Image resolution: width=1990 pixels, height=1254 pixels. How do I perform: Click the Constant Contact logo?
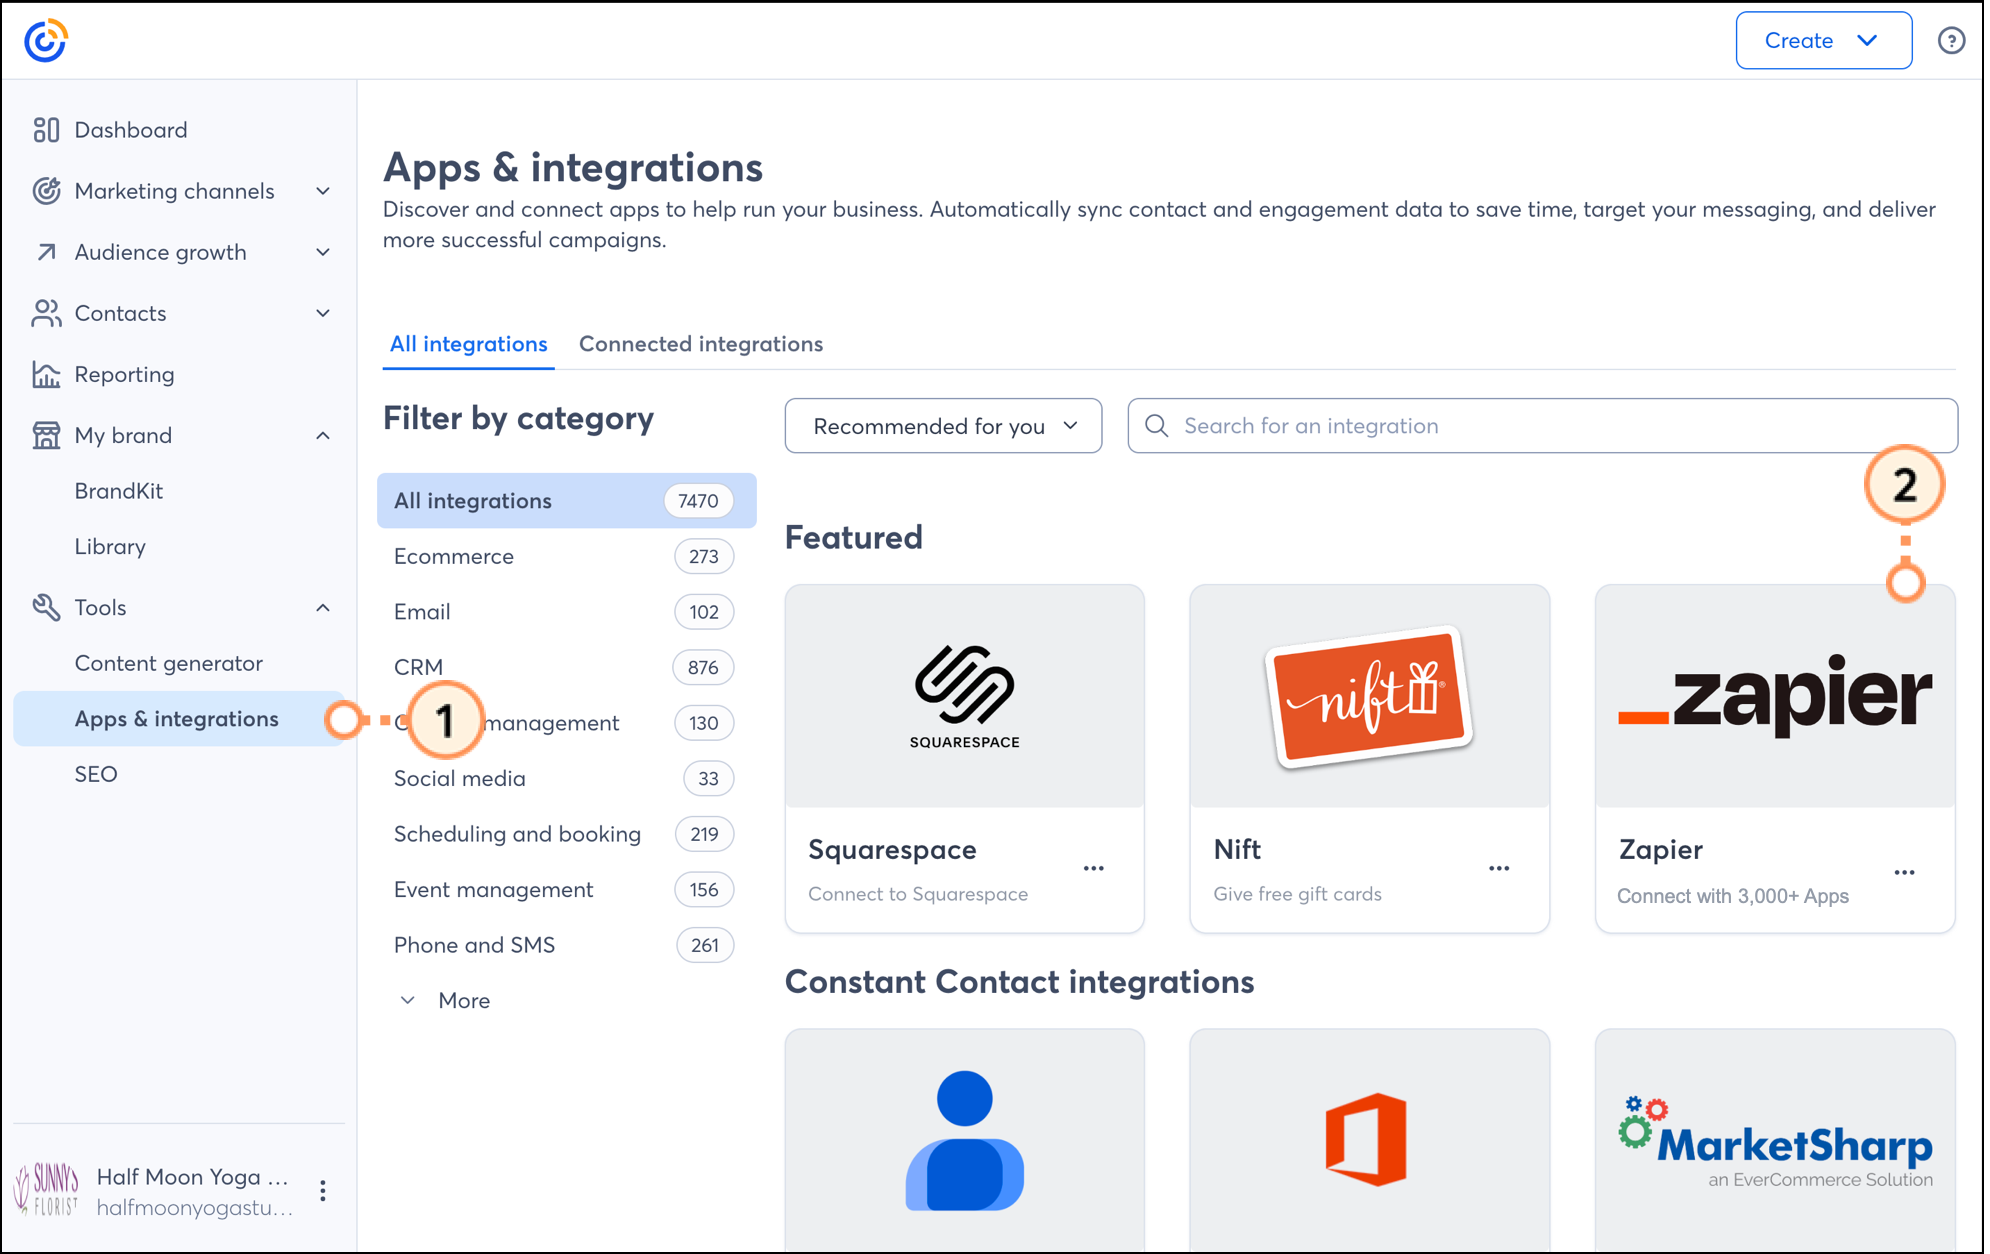[45, 41]
